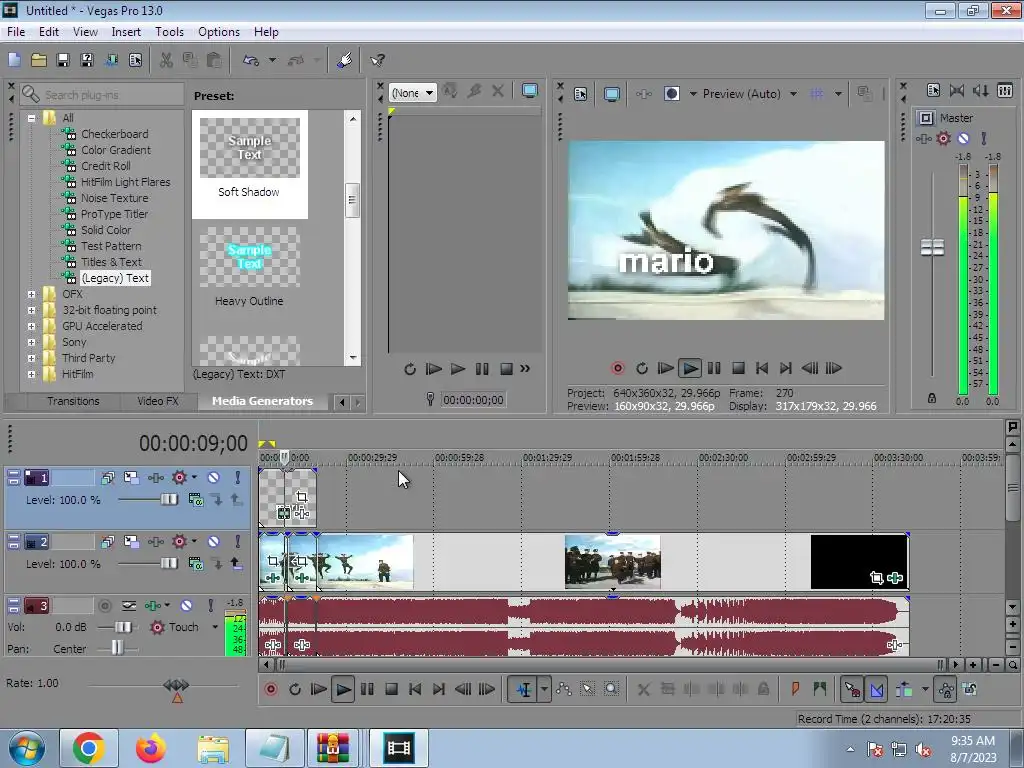This screenshot has width=1024, height=768.
Task: Open the Tools menu
Action: 169,32
